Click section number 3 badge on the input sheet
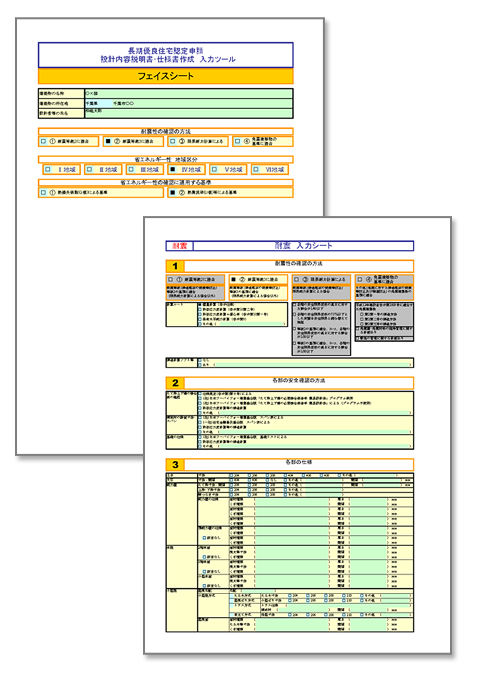This screenshot has width=480, height=680. pos(175,464)
